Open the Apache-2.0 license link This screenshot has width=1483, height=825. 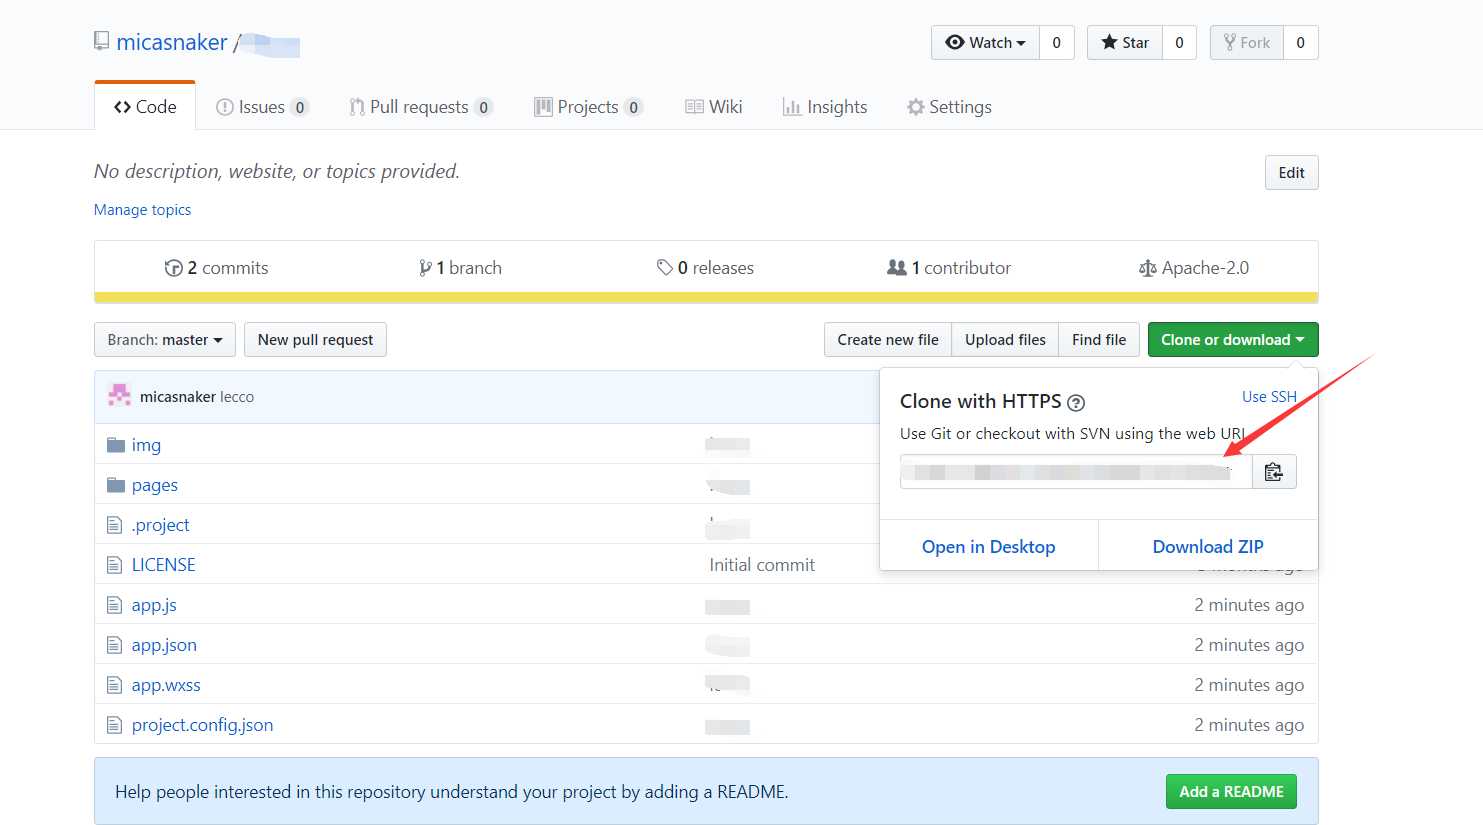(1194, 268)
